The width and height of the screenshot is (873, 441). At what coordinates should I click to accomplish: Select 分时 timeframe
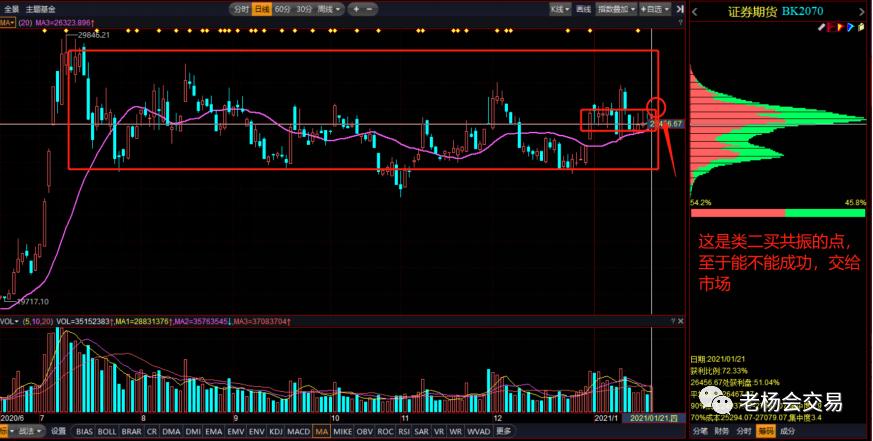coord(241,9)
